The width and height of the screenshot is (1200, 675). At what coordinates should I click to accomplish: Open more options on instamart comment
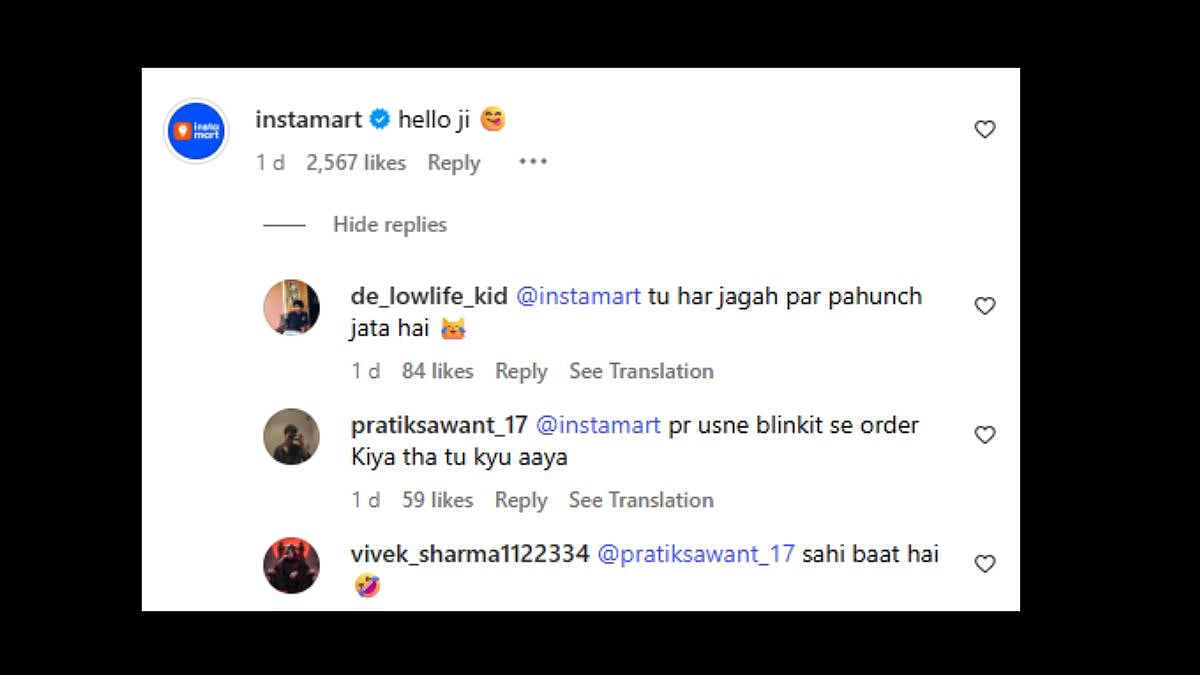pos(533,162)
